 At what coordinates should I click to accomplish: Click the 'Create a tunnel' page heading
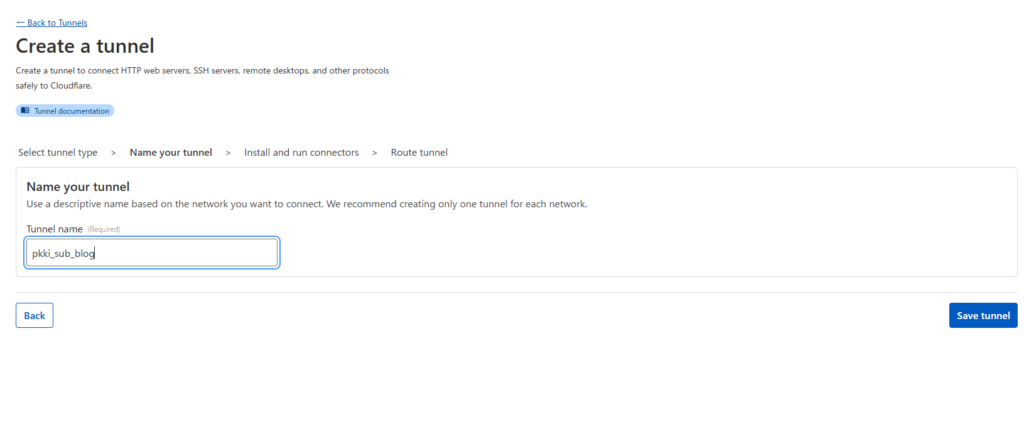pyautogui.click(x=85, y=46)
